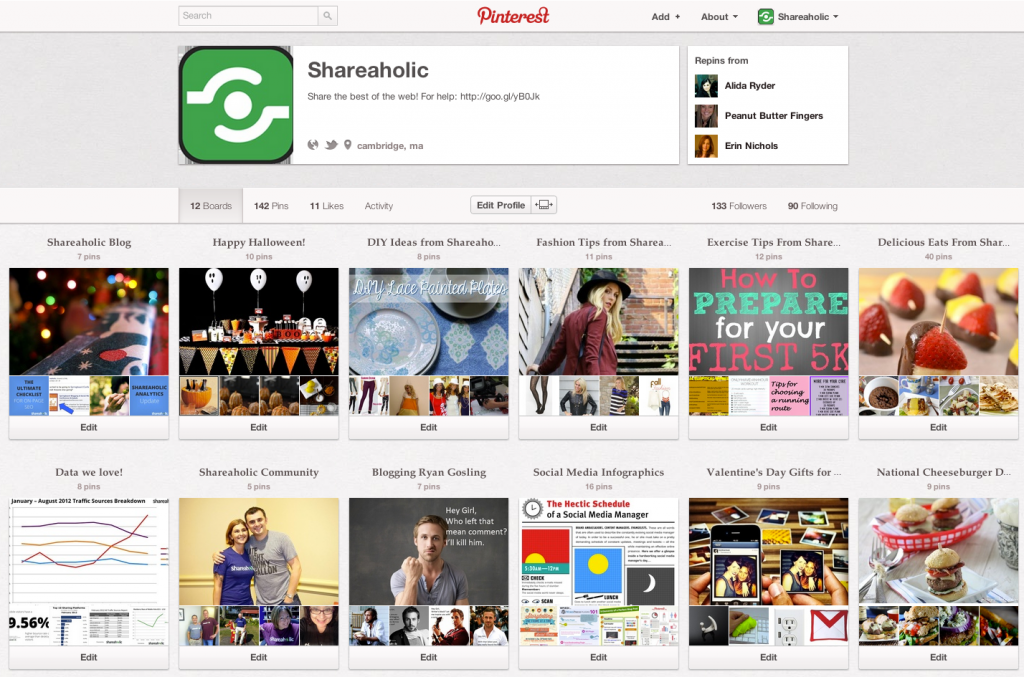Open the chocolate strawberries cover image
Viewport: 1024px width, 677px height.
[x=938, y=321]
